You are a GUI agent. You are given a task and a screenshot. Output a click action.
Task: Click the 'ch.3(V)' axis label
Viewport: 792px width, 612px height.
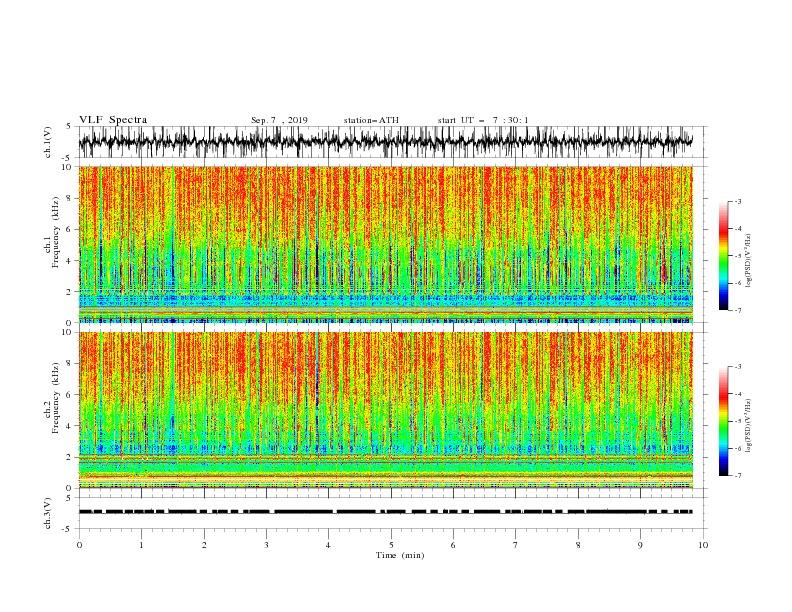click(48, 513)
